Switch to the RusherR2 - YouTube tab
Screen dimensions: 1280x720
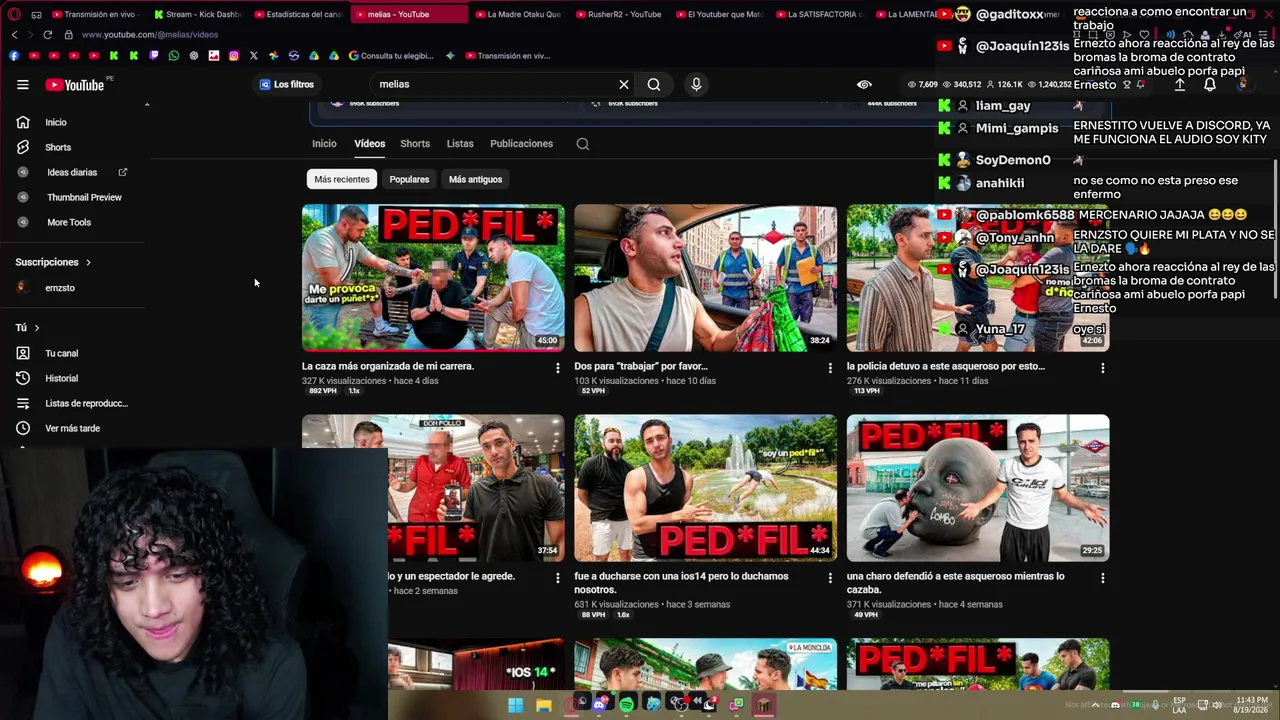tap(618, 14)
